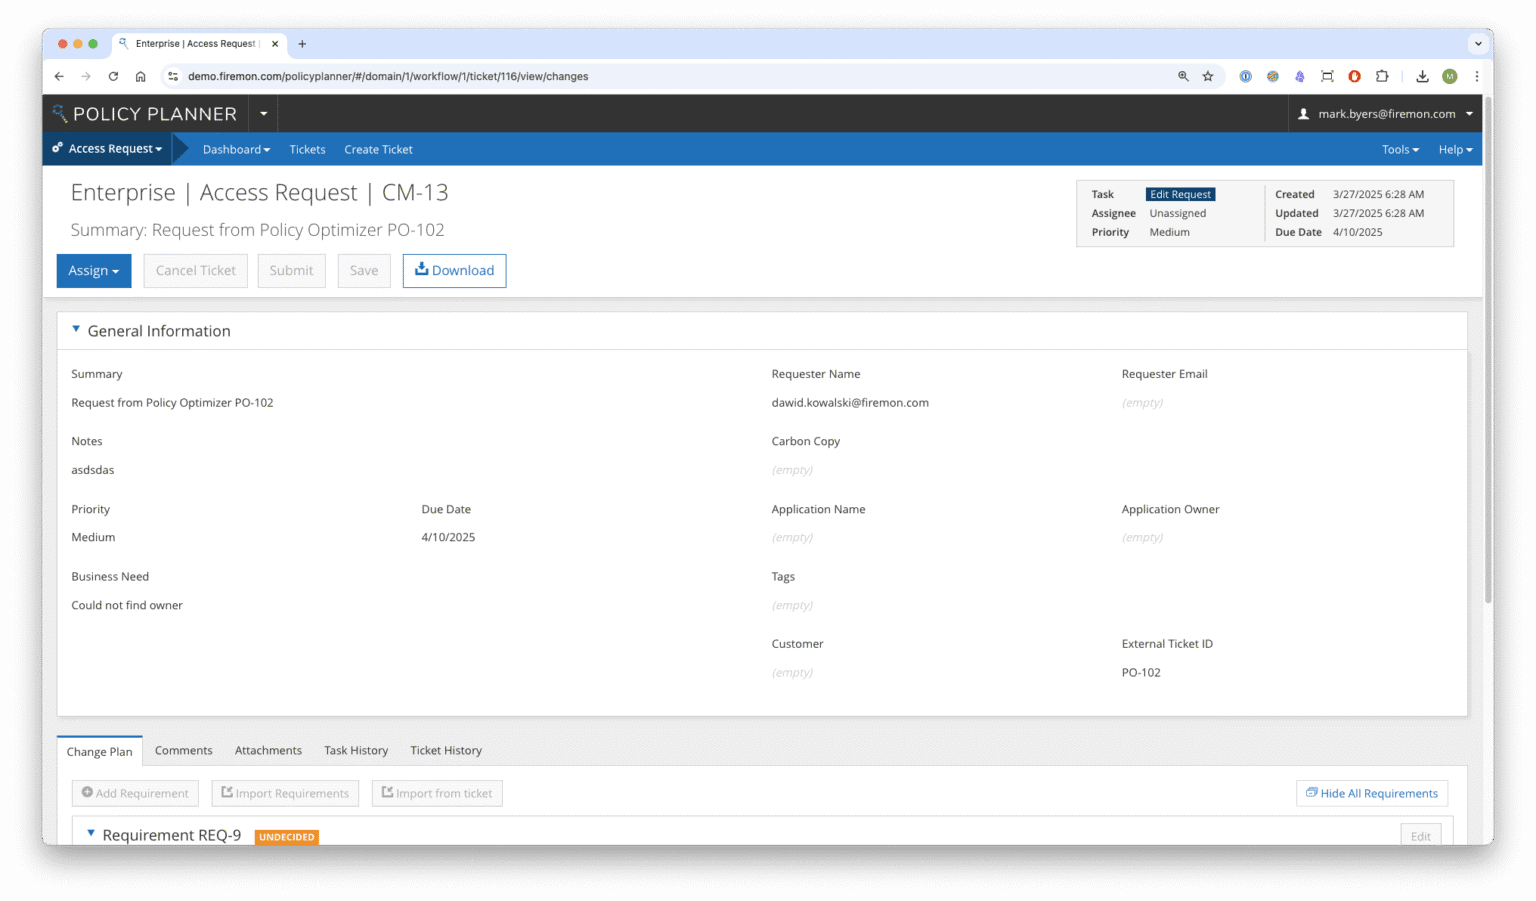1536x901 pixels.
Task: Click the Cancel Ticket button
Action: (195, 270)
